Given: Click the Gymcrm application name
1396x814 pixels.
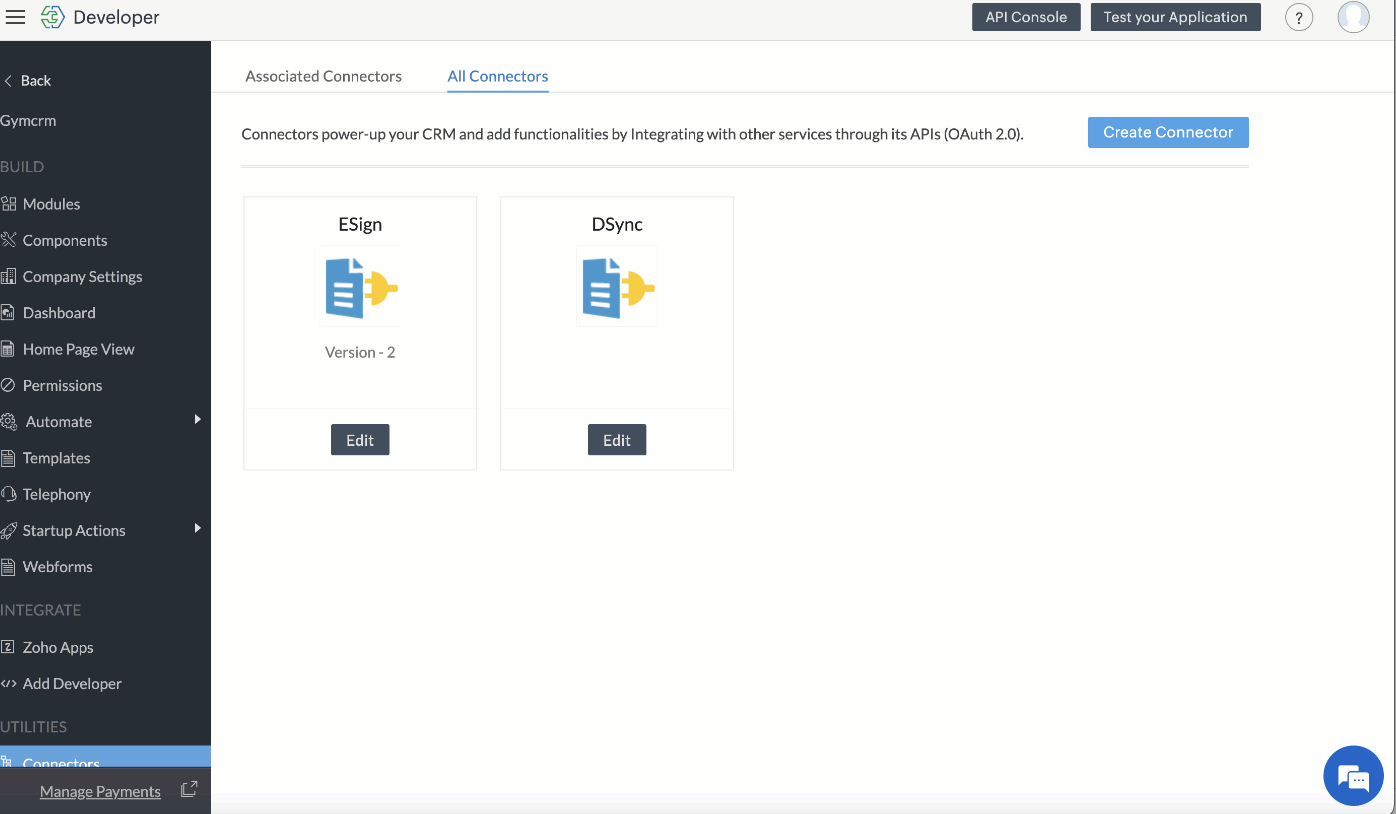Looking at the screenshot, I should pos(28,121).
